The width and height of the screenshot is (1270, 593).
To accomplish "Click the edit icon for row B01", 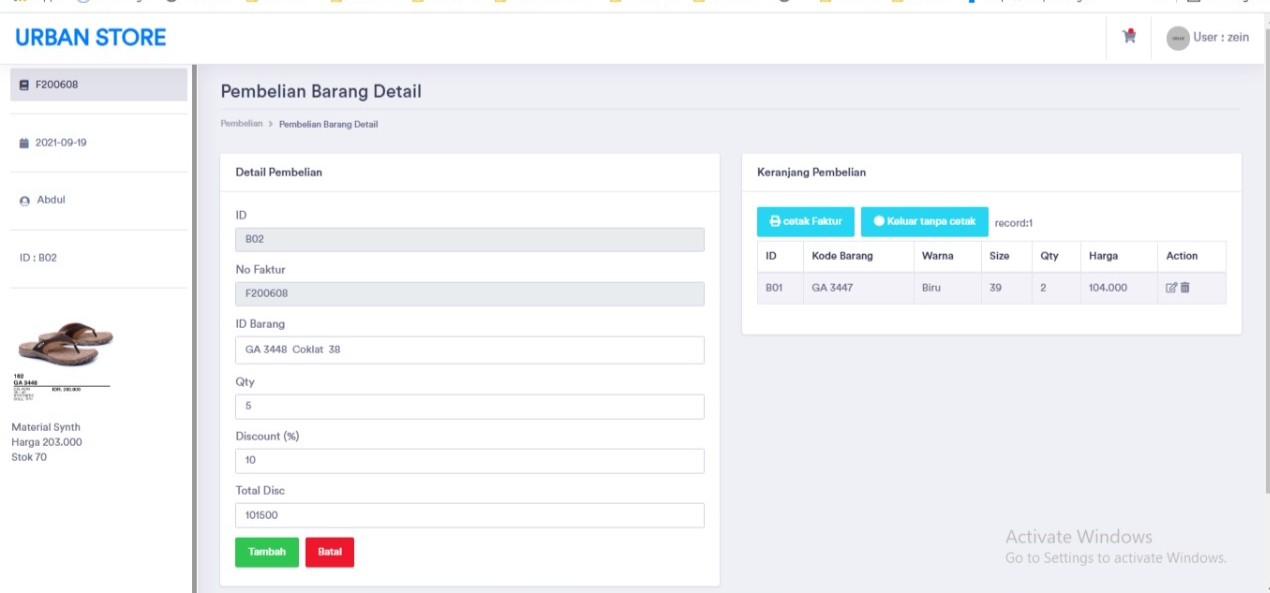I will coord(1171,288).
